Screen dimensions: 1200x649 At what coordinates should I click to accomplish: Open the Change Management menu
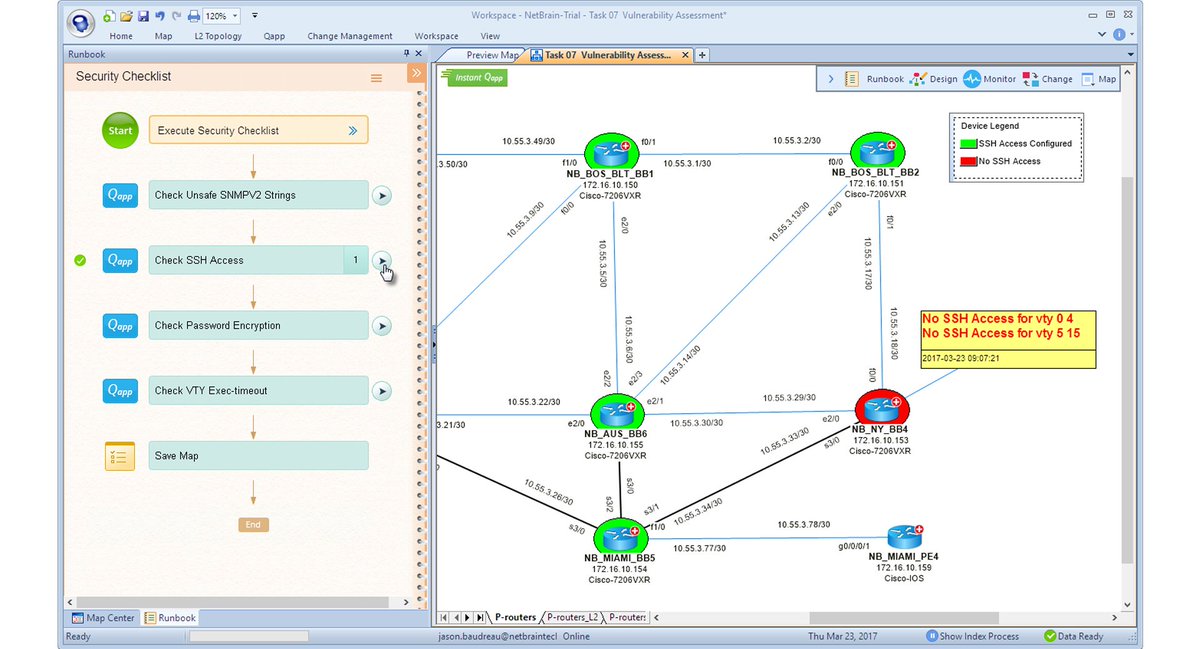(350, 36)
